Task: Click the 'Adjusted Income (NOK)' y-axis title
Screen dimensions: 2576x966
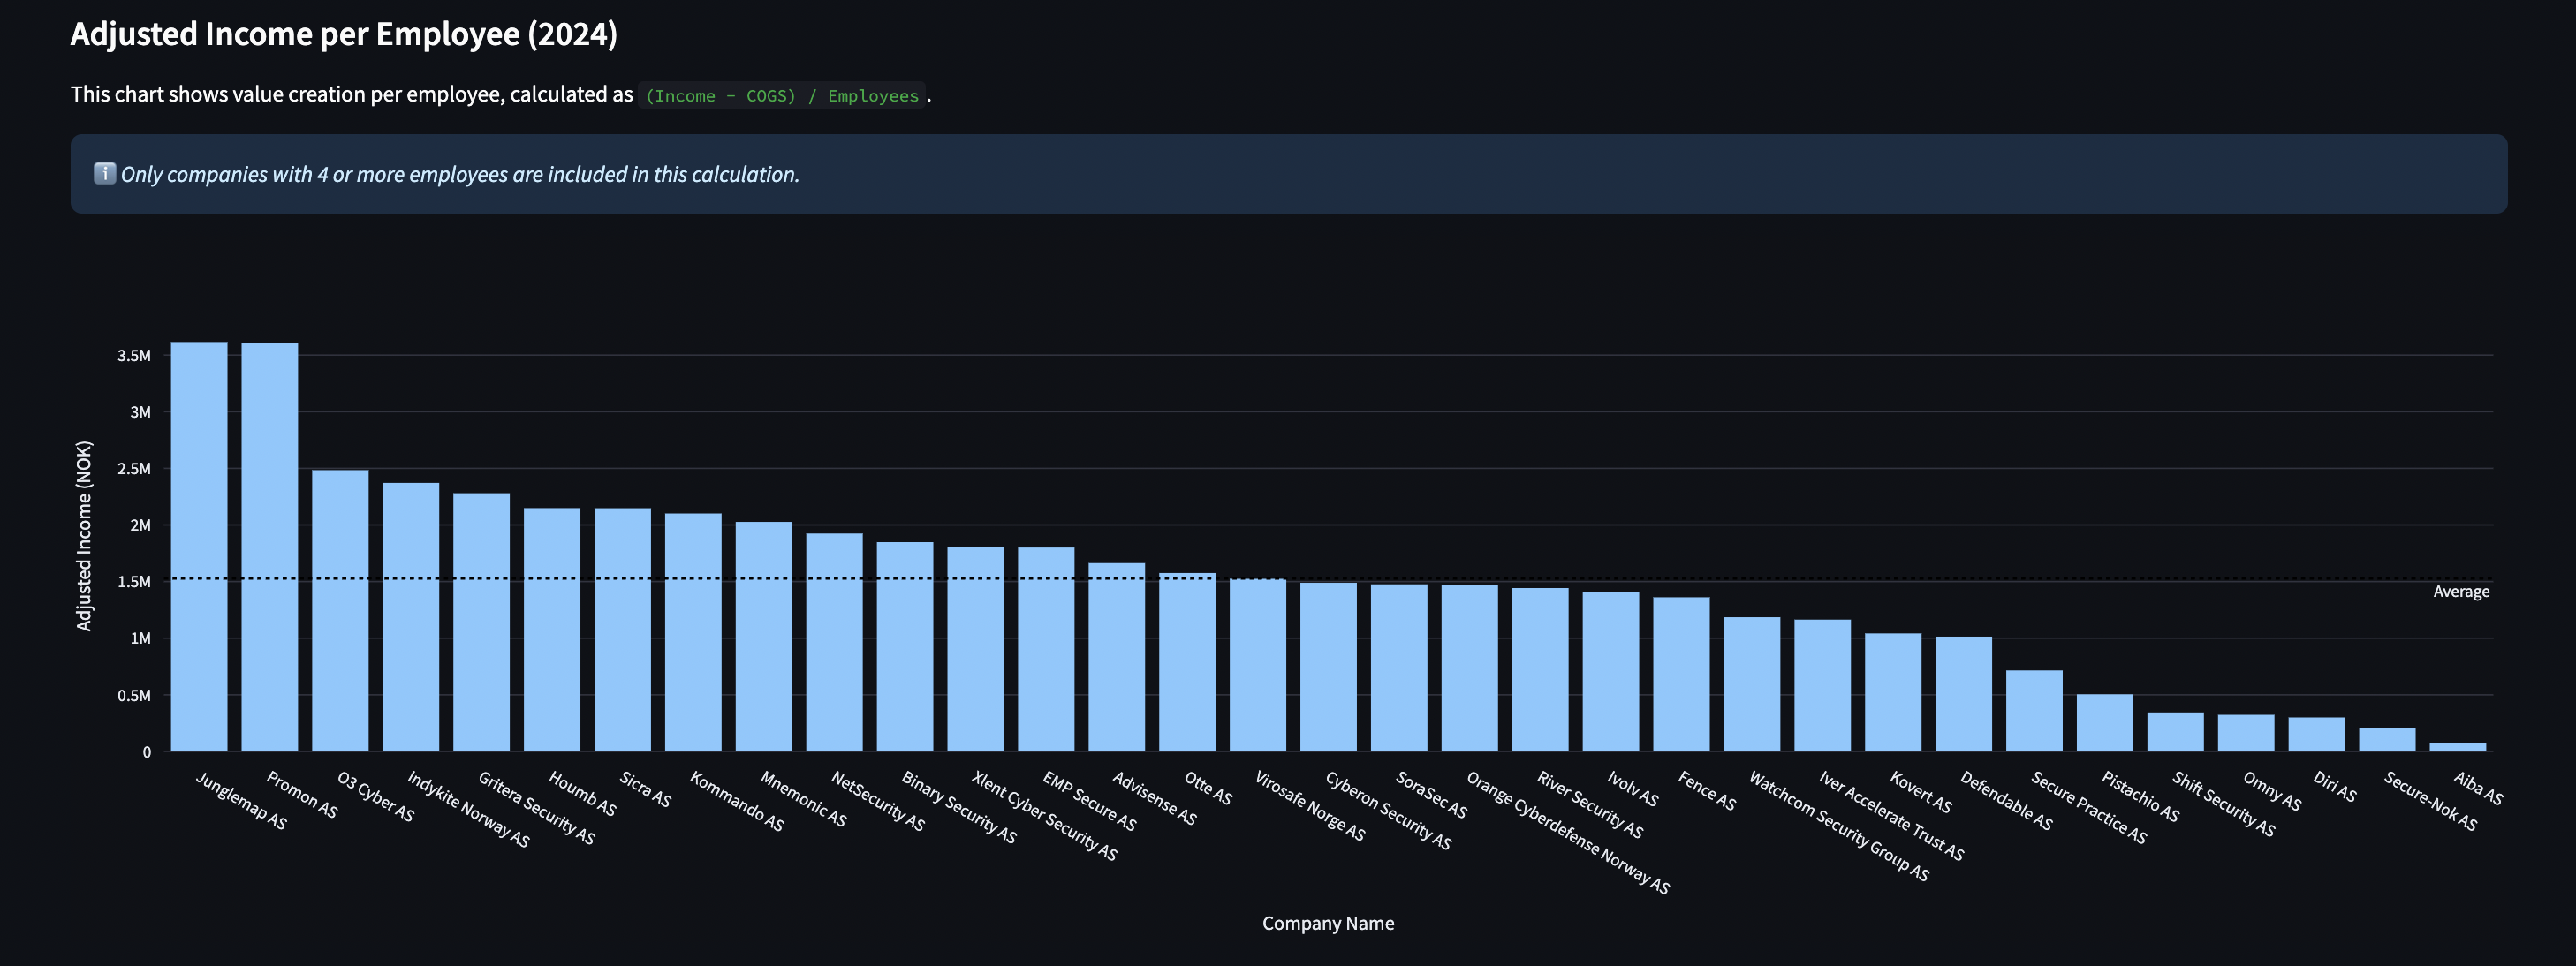Action: pos(84,536)
